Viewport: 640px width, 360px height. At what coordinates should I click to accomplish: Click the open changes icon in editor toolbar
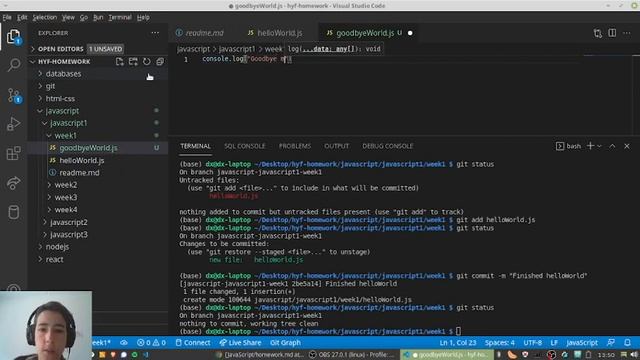[598, 33]
